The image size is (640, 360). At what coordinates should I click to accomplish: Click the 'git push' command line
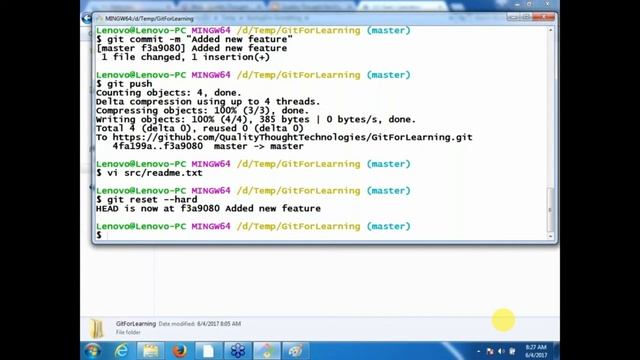[x=124, y=84]
